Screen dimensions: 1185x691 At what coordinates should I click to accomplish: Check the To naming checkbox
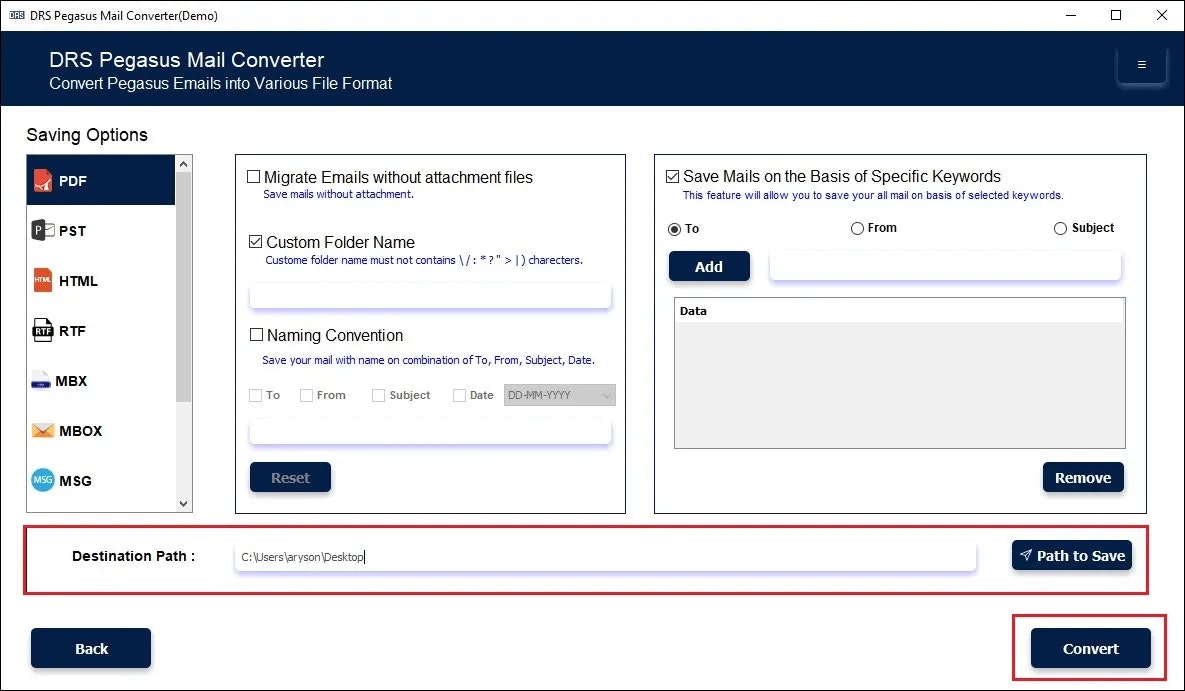255,395
